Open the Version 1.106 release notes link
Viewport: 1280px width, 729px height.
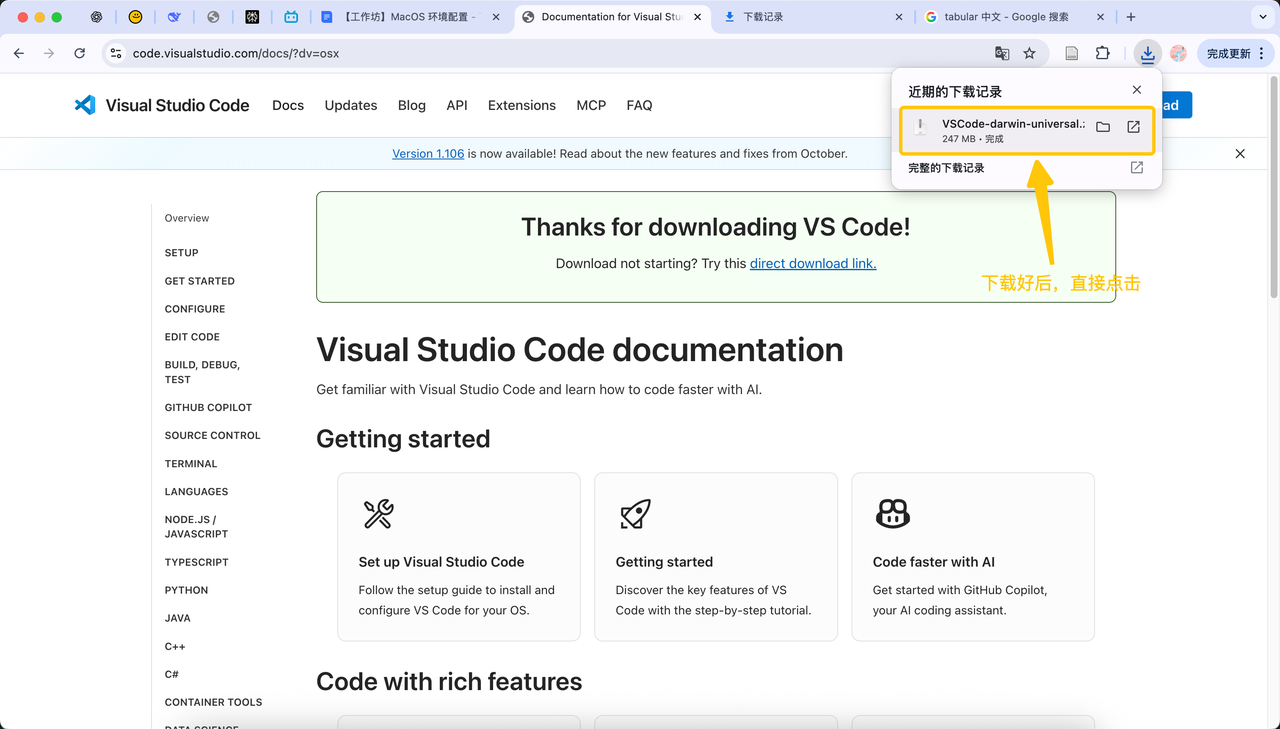coord(428,154)
